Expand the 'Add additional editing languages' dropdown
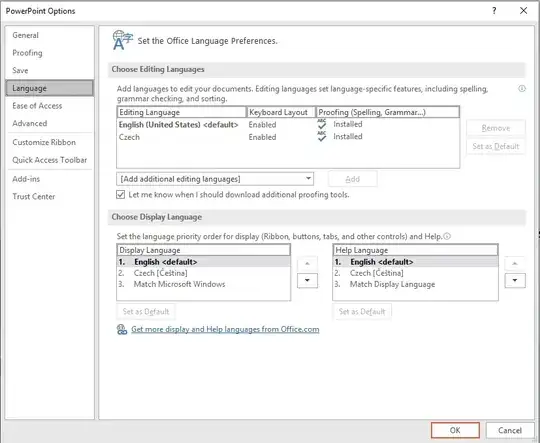540x443 pixels. (308, 179)
